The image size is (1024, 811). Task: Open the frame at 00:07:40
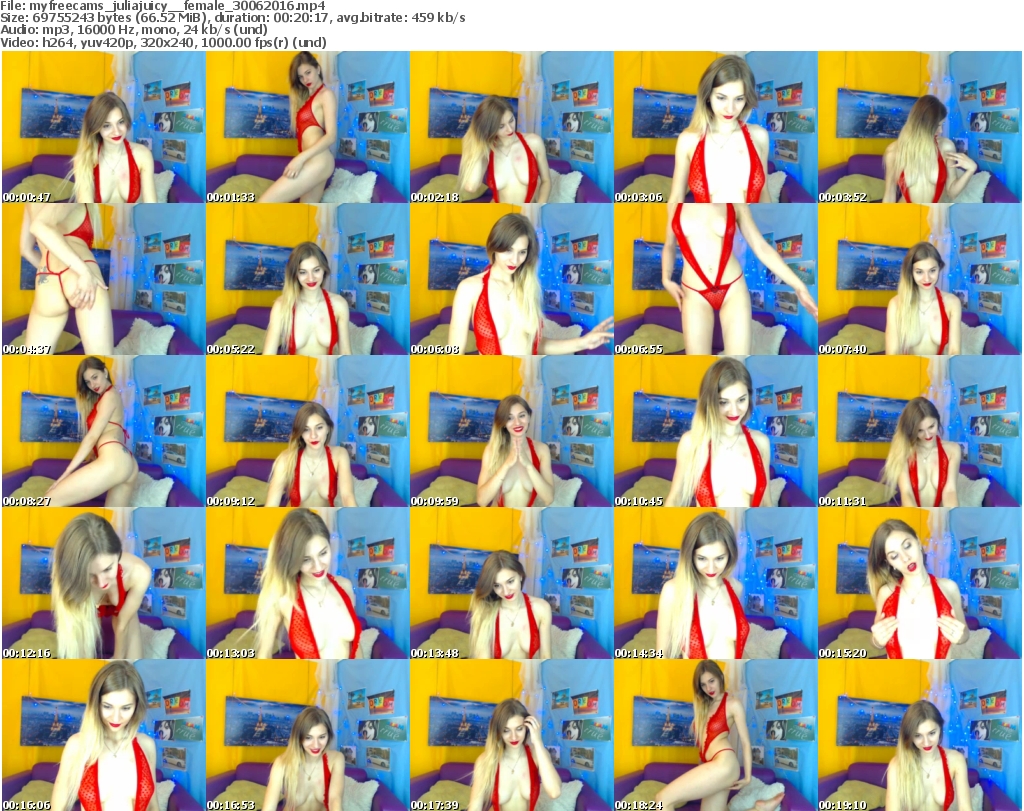(920, 279)
